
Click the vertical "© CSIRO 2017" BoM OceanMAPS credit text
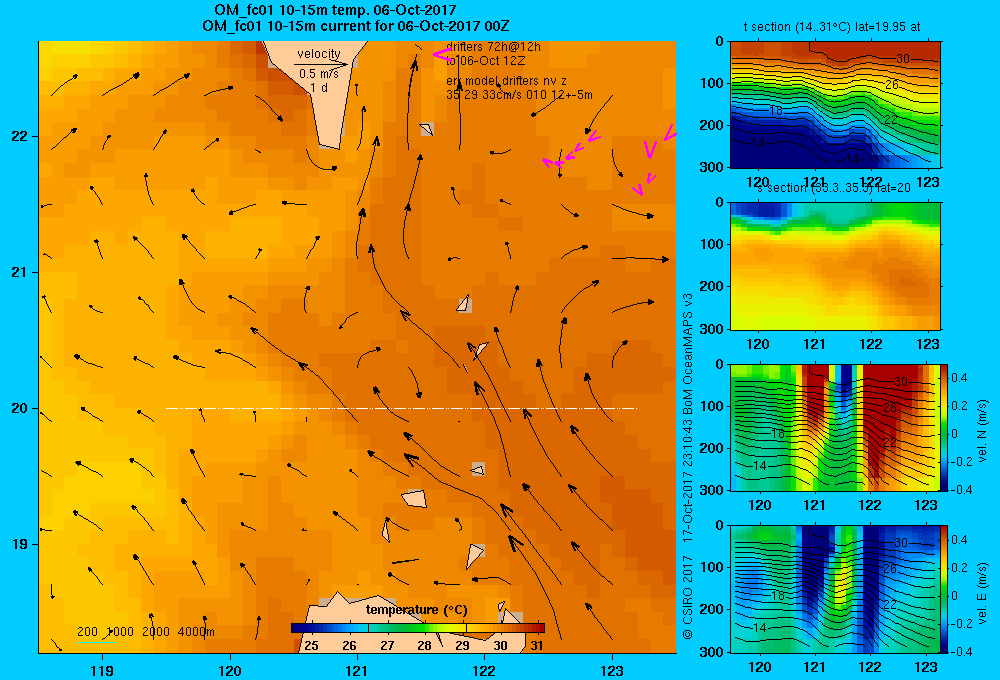tap(688, 466)
